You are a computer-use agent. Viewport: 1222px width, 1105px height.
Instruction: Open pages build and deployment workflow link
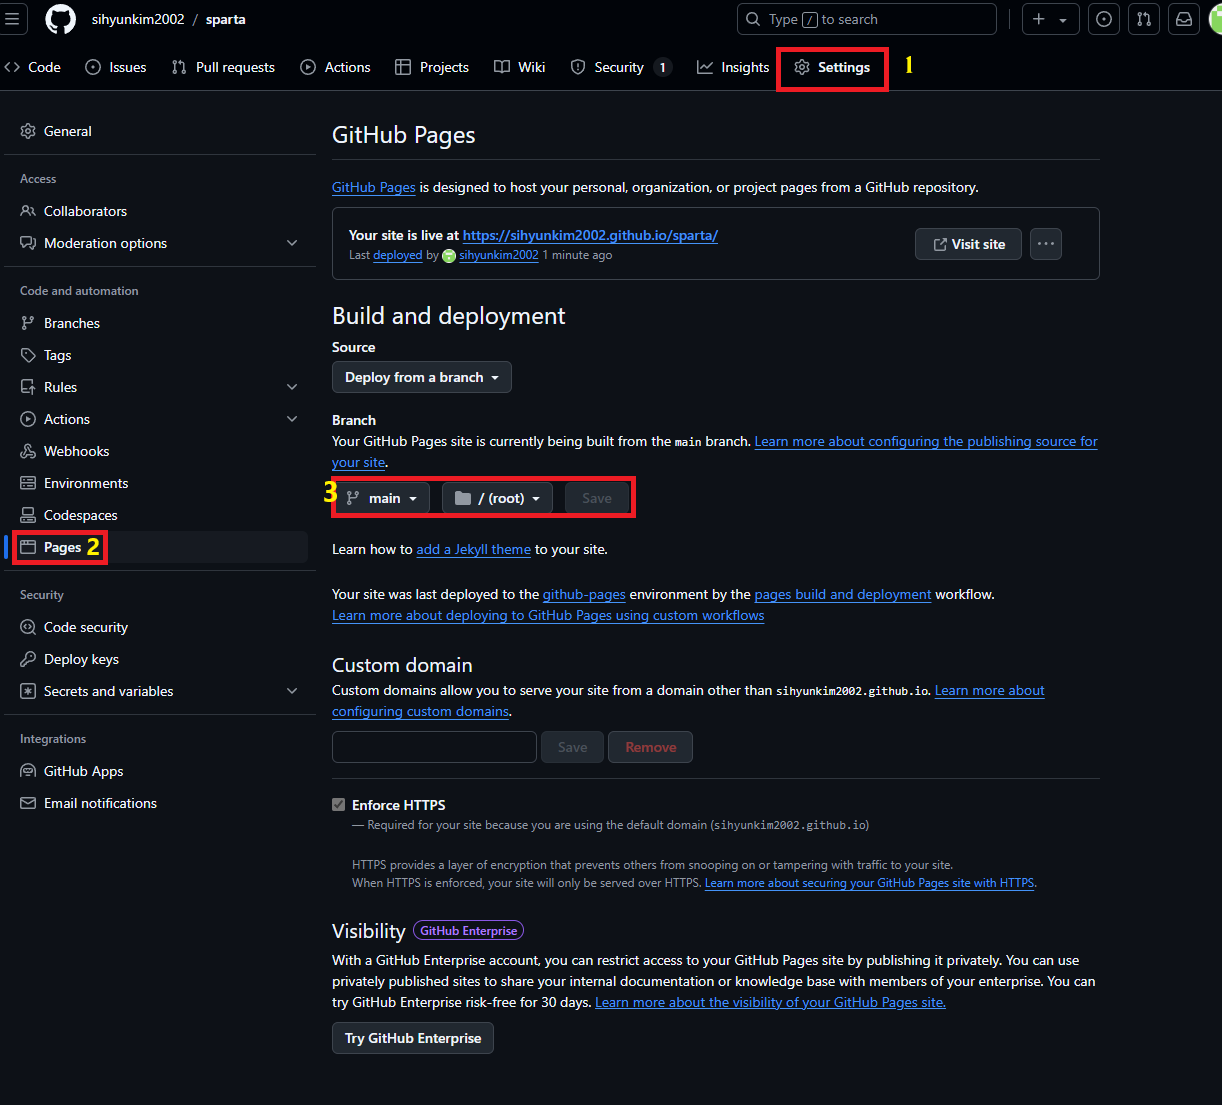coord(843,594)
